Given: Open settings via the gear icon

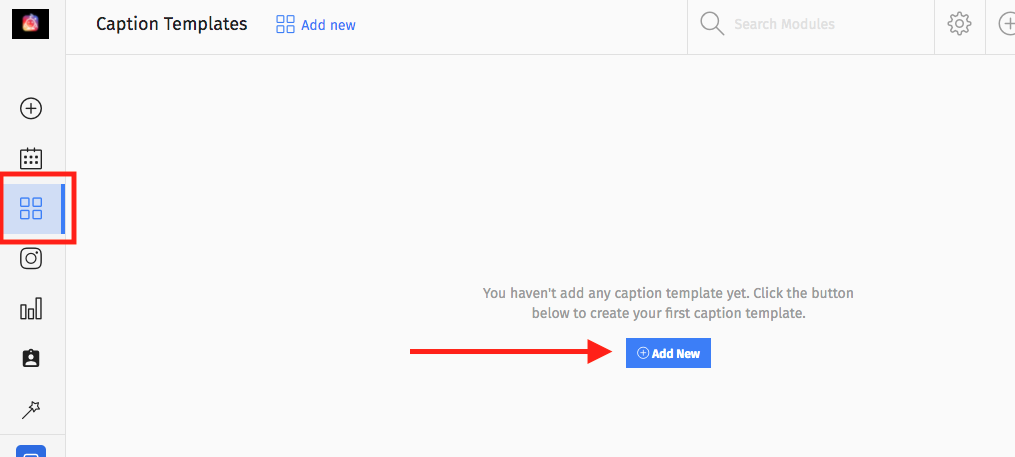Looking at the screenshot, I should [x=959, y=25].
